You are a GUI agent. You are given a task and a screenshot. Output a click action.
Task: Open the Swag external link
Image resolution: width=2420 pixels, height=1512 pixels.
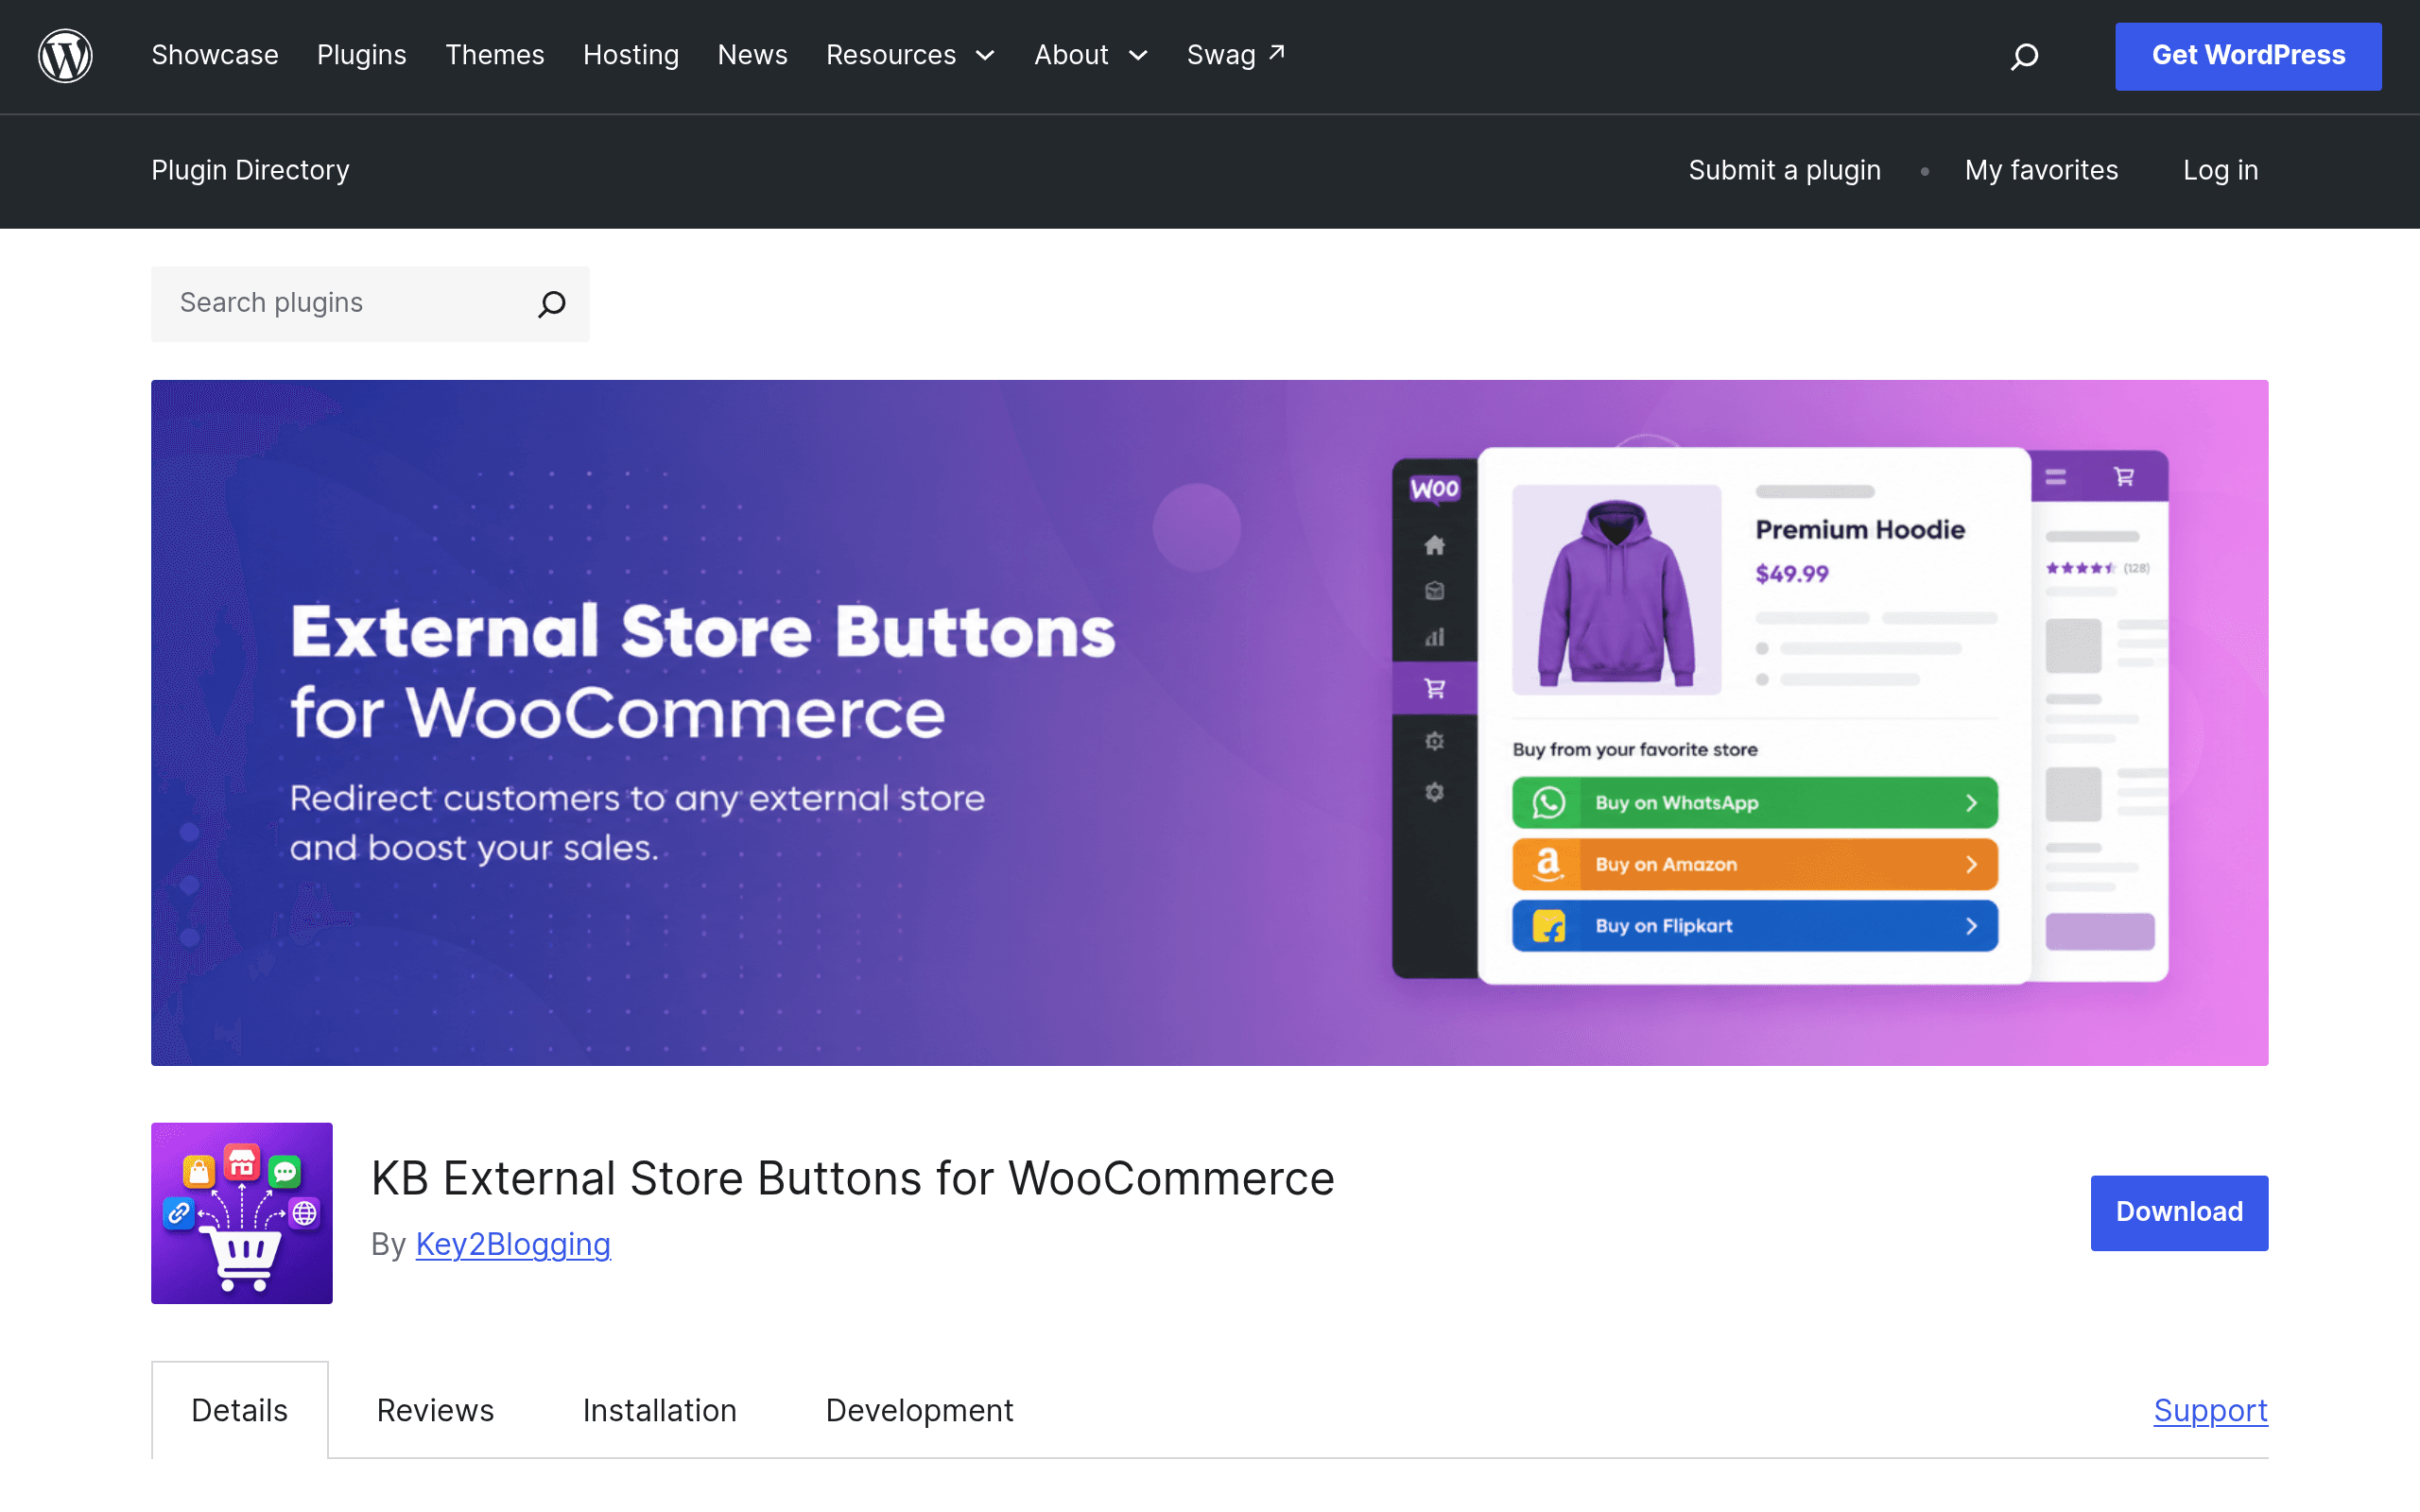click(x=1236, y=55)
